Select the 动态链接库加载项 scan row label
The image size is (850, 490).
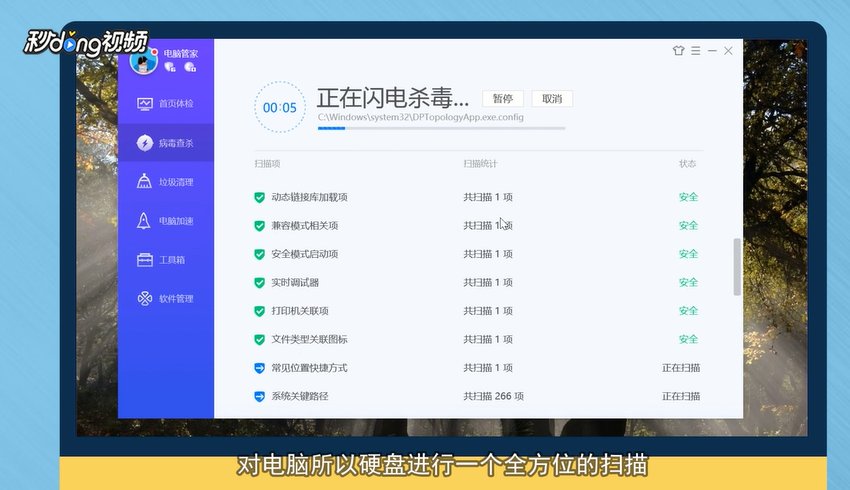pos(310,197)
